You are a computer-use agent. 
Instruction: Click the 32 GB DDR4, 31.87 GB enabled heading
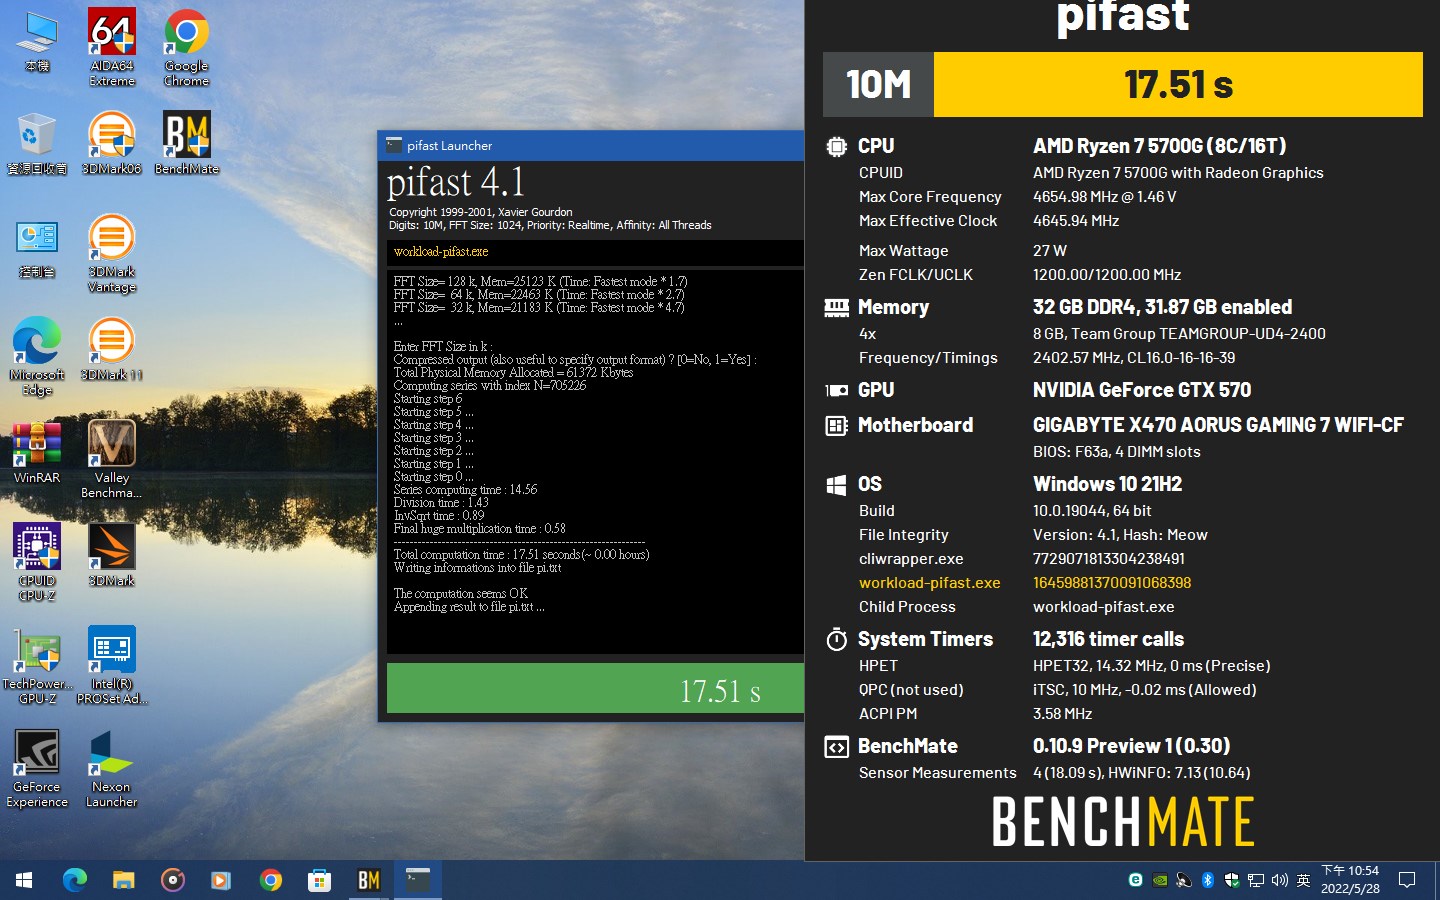pyautogui.click(x=1162, y=307)
